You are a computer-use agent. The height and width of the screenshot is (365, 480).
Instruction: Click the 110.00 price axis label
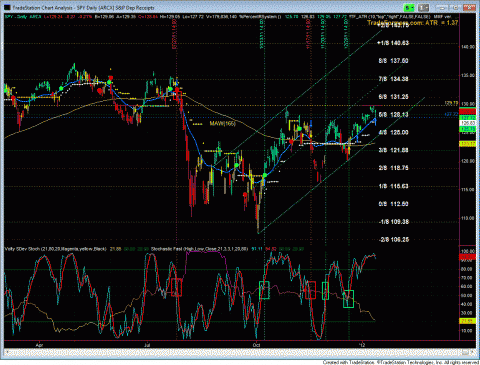pos(468,218)
